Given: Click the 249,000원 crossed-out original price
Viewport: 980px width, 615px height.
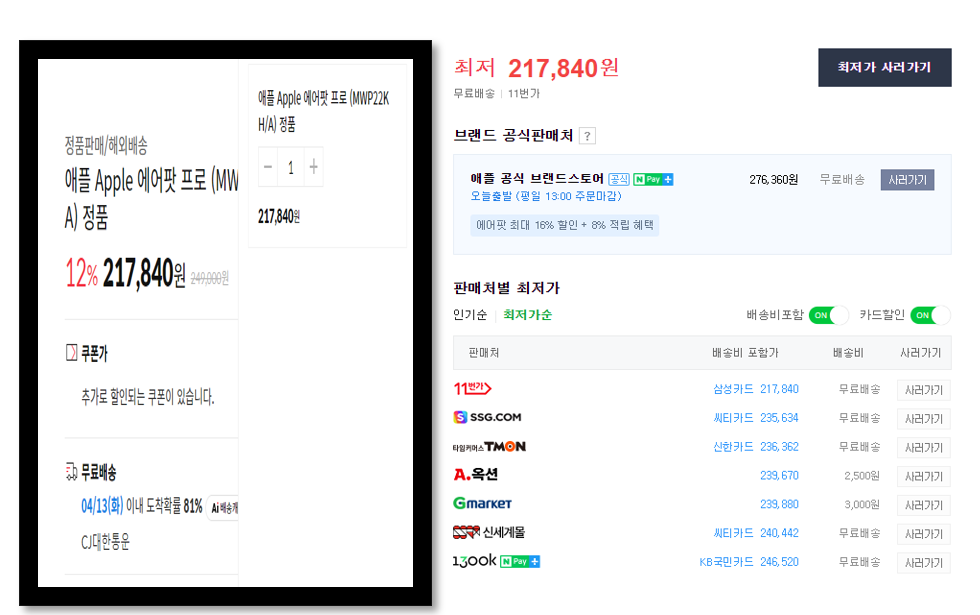Looking at the screenshot, I should [x=209, y=278].
